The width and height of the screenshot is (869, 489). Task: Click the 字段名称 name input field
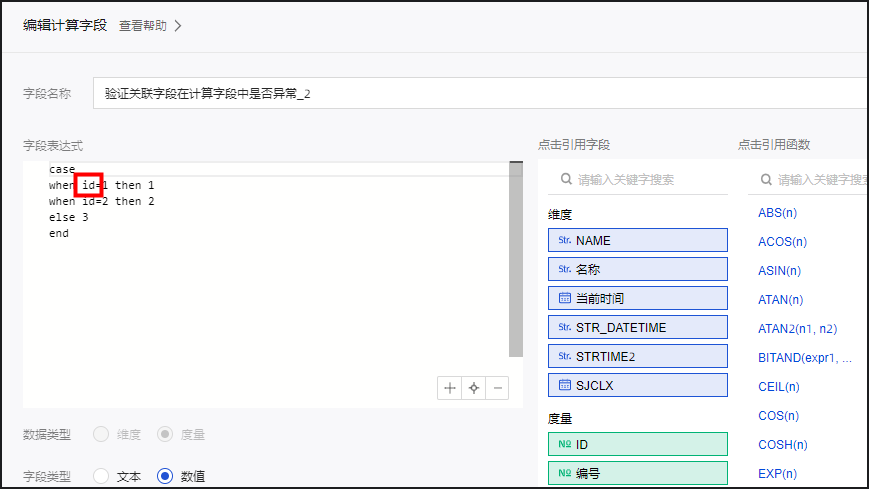tap(480, 93)
